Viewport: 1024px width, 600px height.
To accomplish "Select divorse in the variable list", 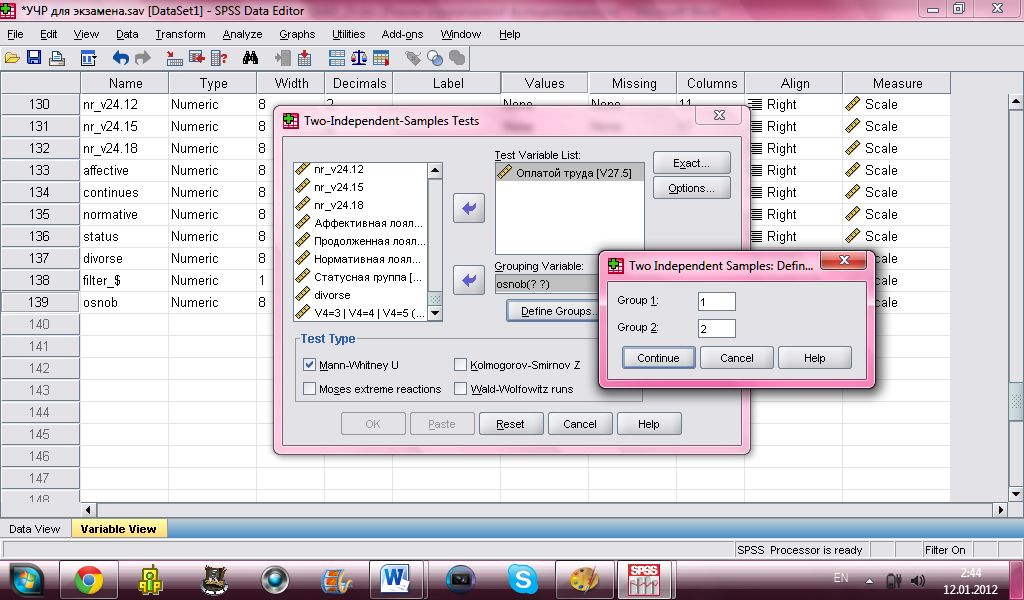I will [x=332, y=295].
